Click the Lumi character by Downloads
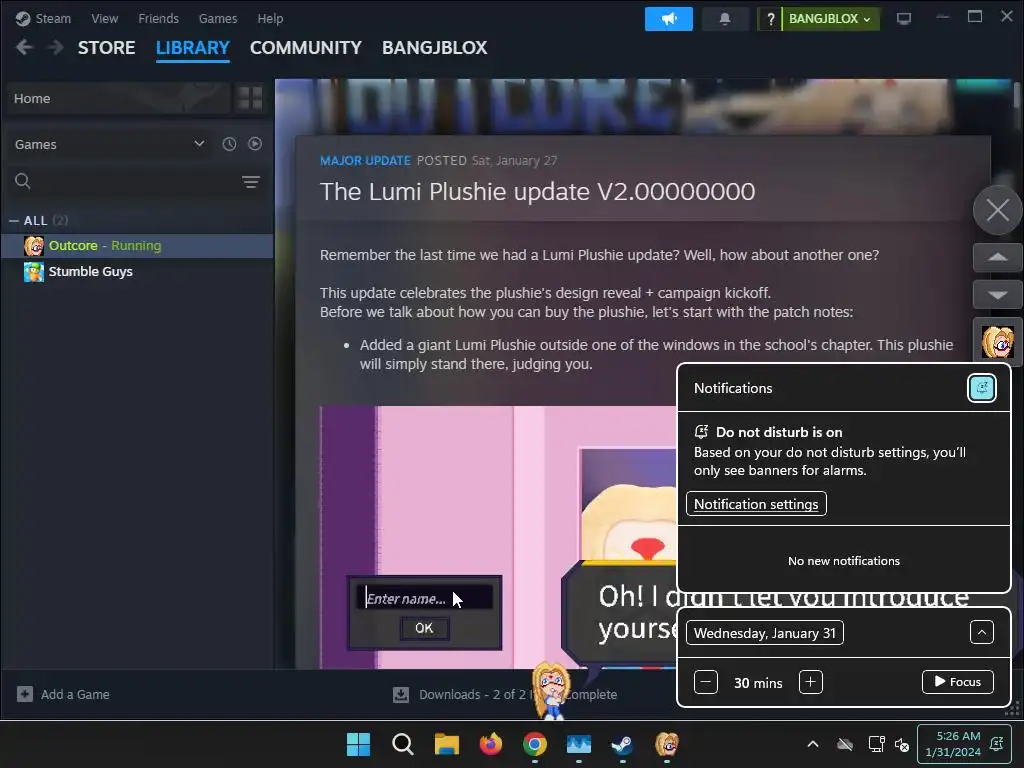The height and width of the screenshot is (768, 1024). point(551,691)
